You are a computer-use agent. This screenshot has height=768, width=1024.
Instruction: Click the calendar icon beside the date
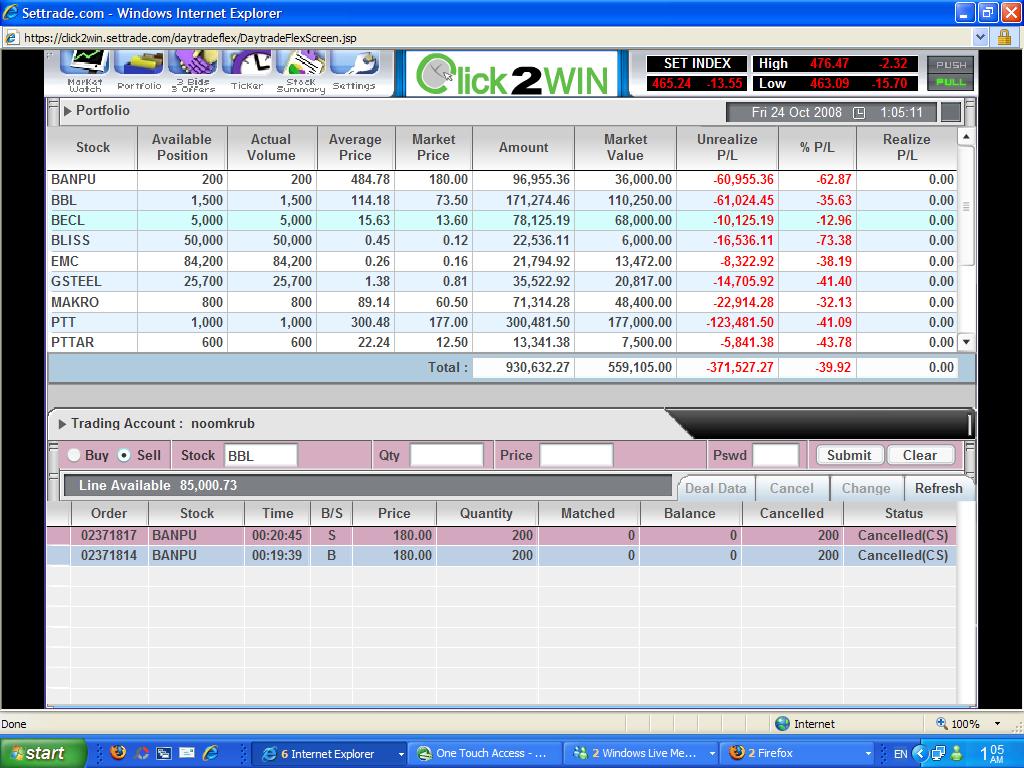coord(859,113)
